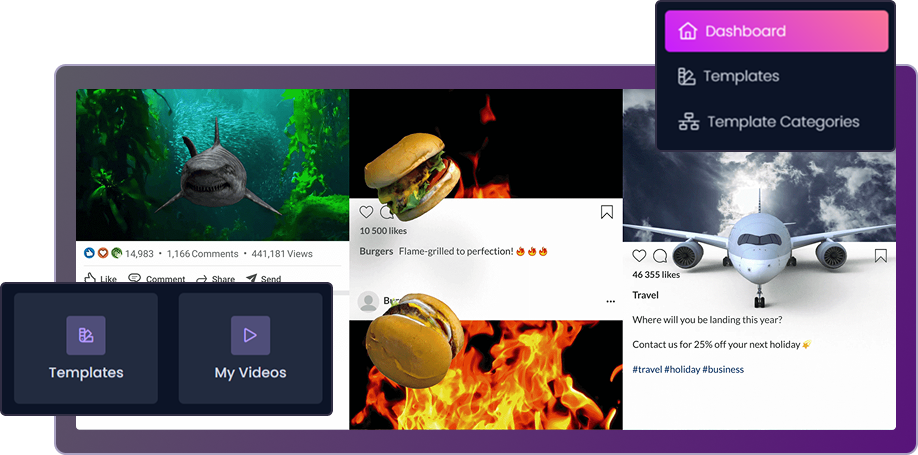Click the reaction emojis on shark post
The height and width of the screenshot is (455, 918).
pyautogui.click(x=103, y=254)
